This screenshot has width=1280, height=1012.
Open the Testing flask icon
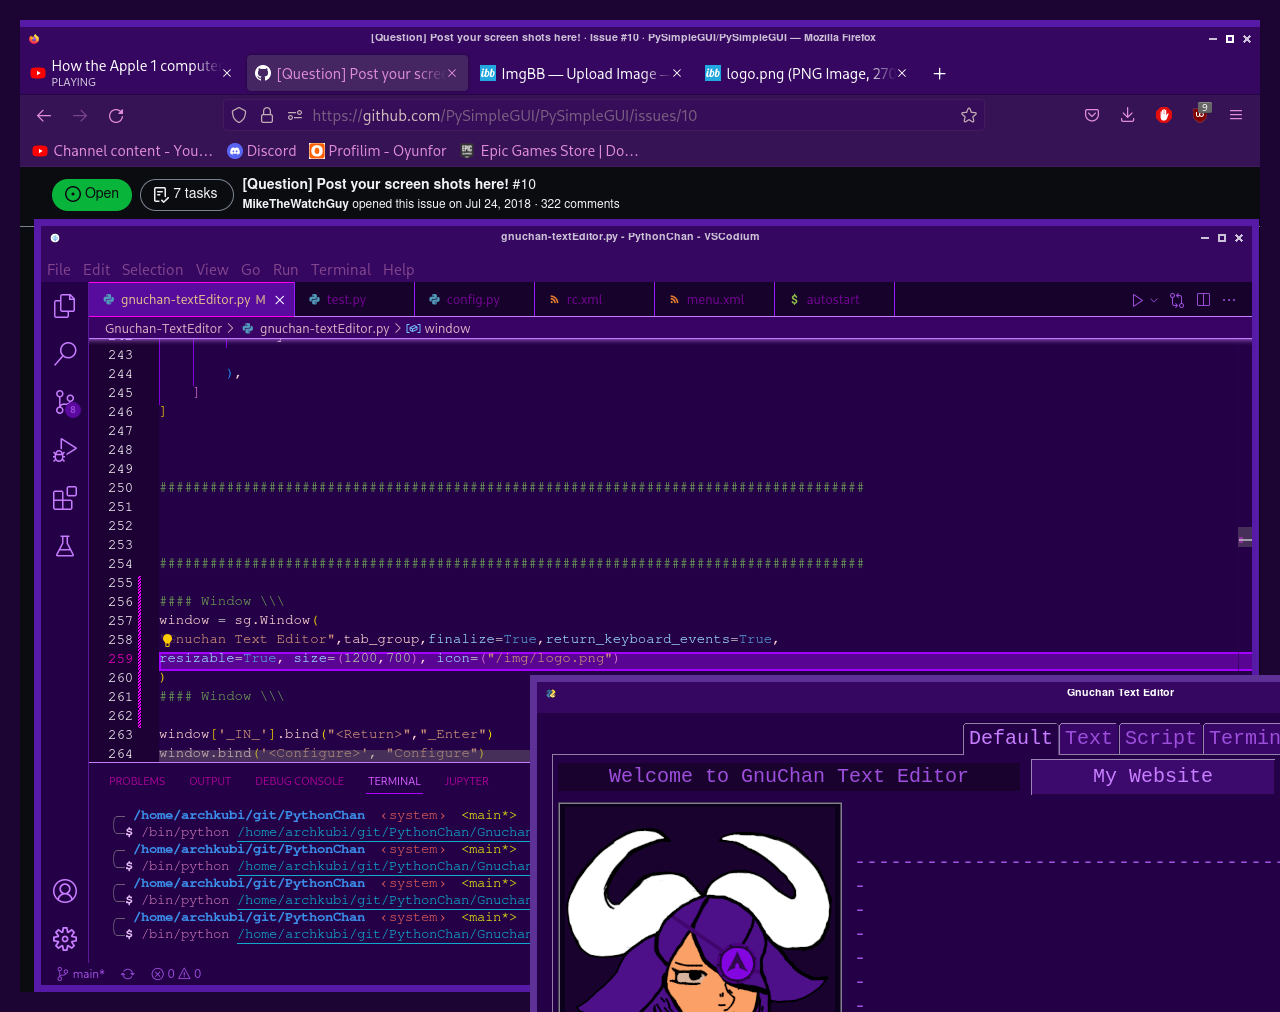[65, 546]
